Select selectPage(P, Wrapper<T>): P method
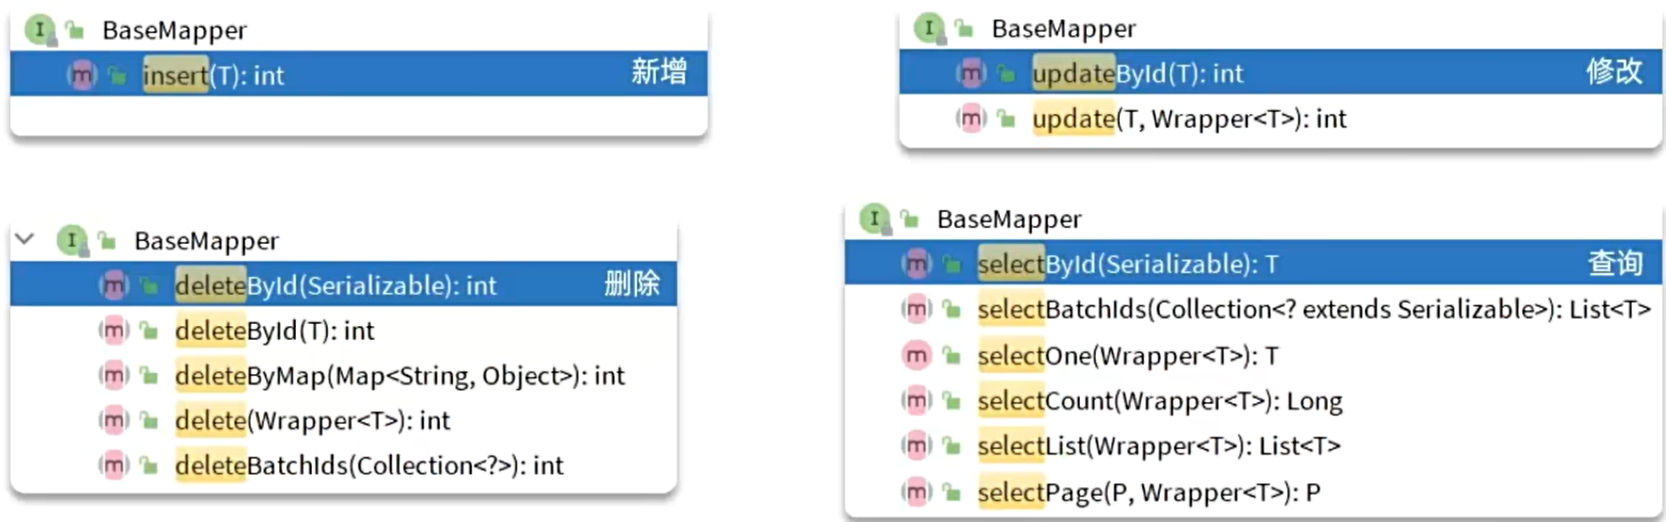This screenshot has height=522, width=1666. [1253, 492]
